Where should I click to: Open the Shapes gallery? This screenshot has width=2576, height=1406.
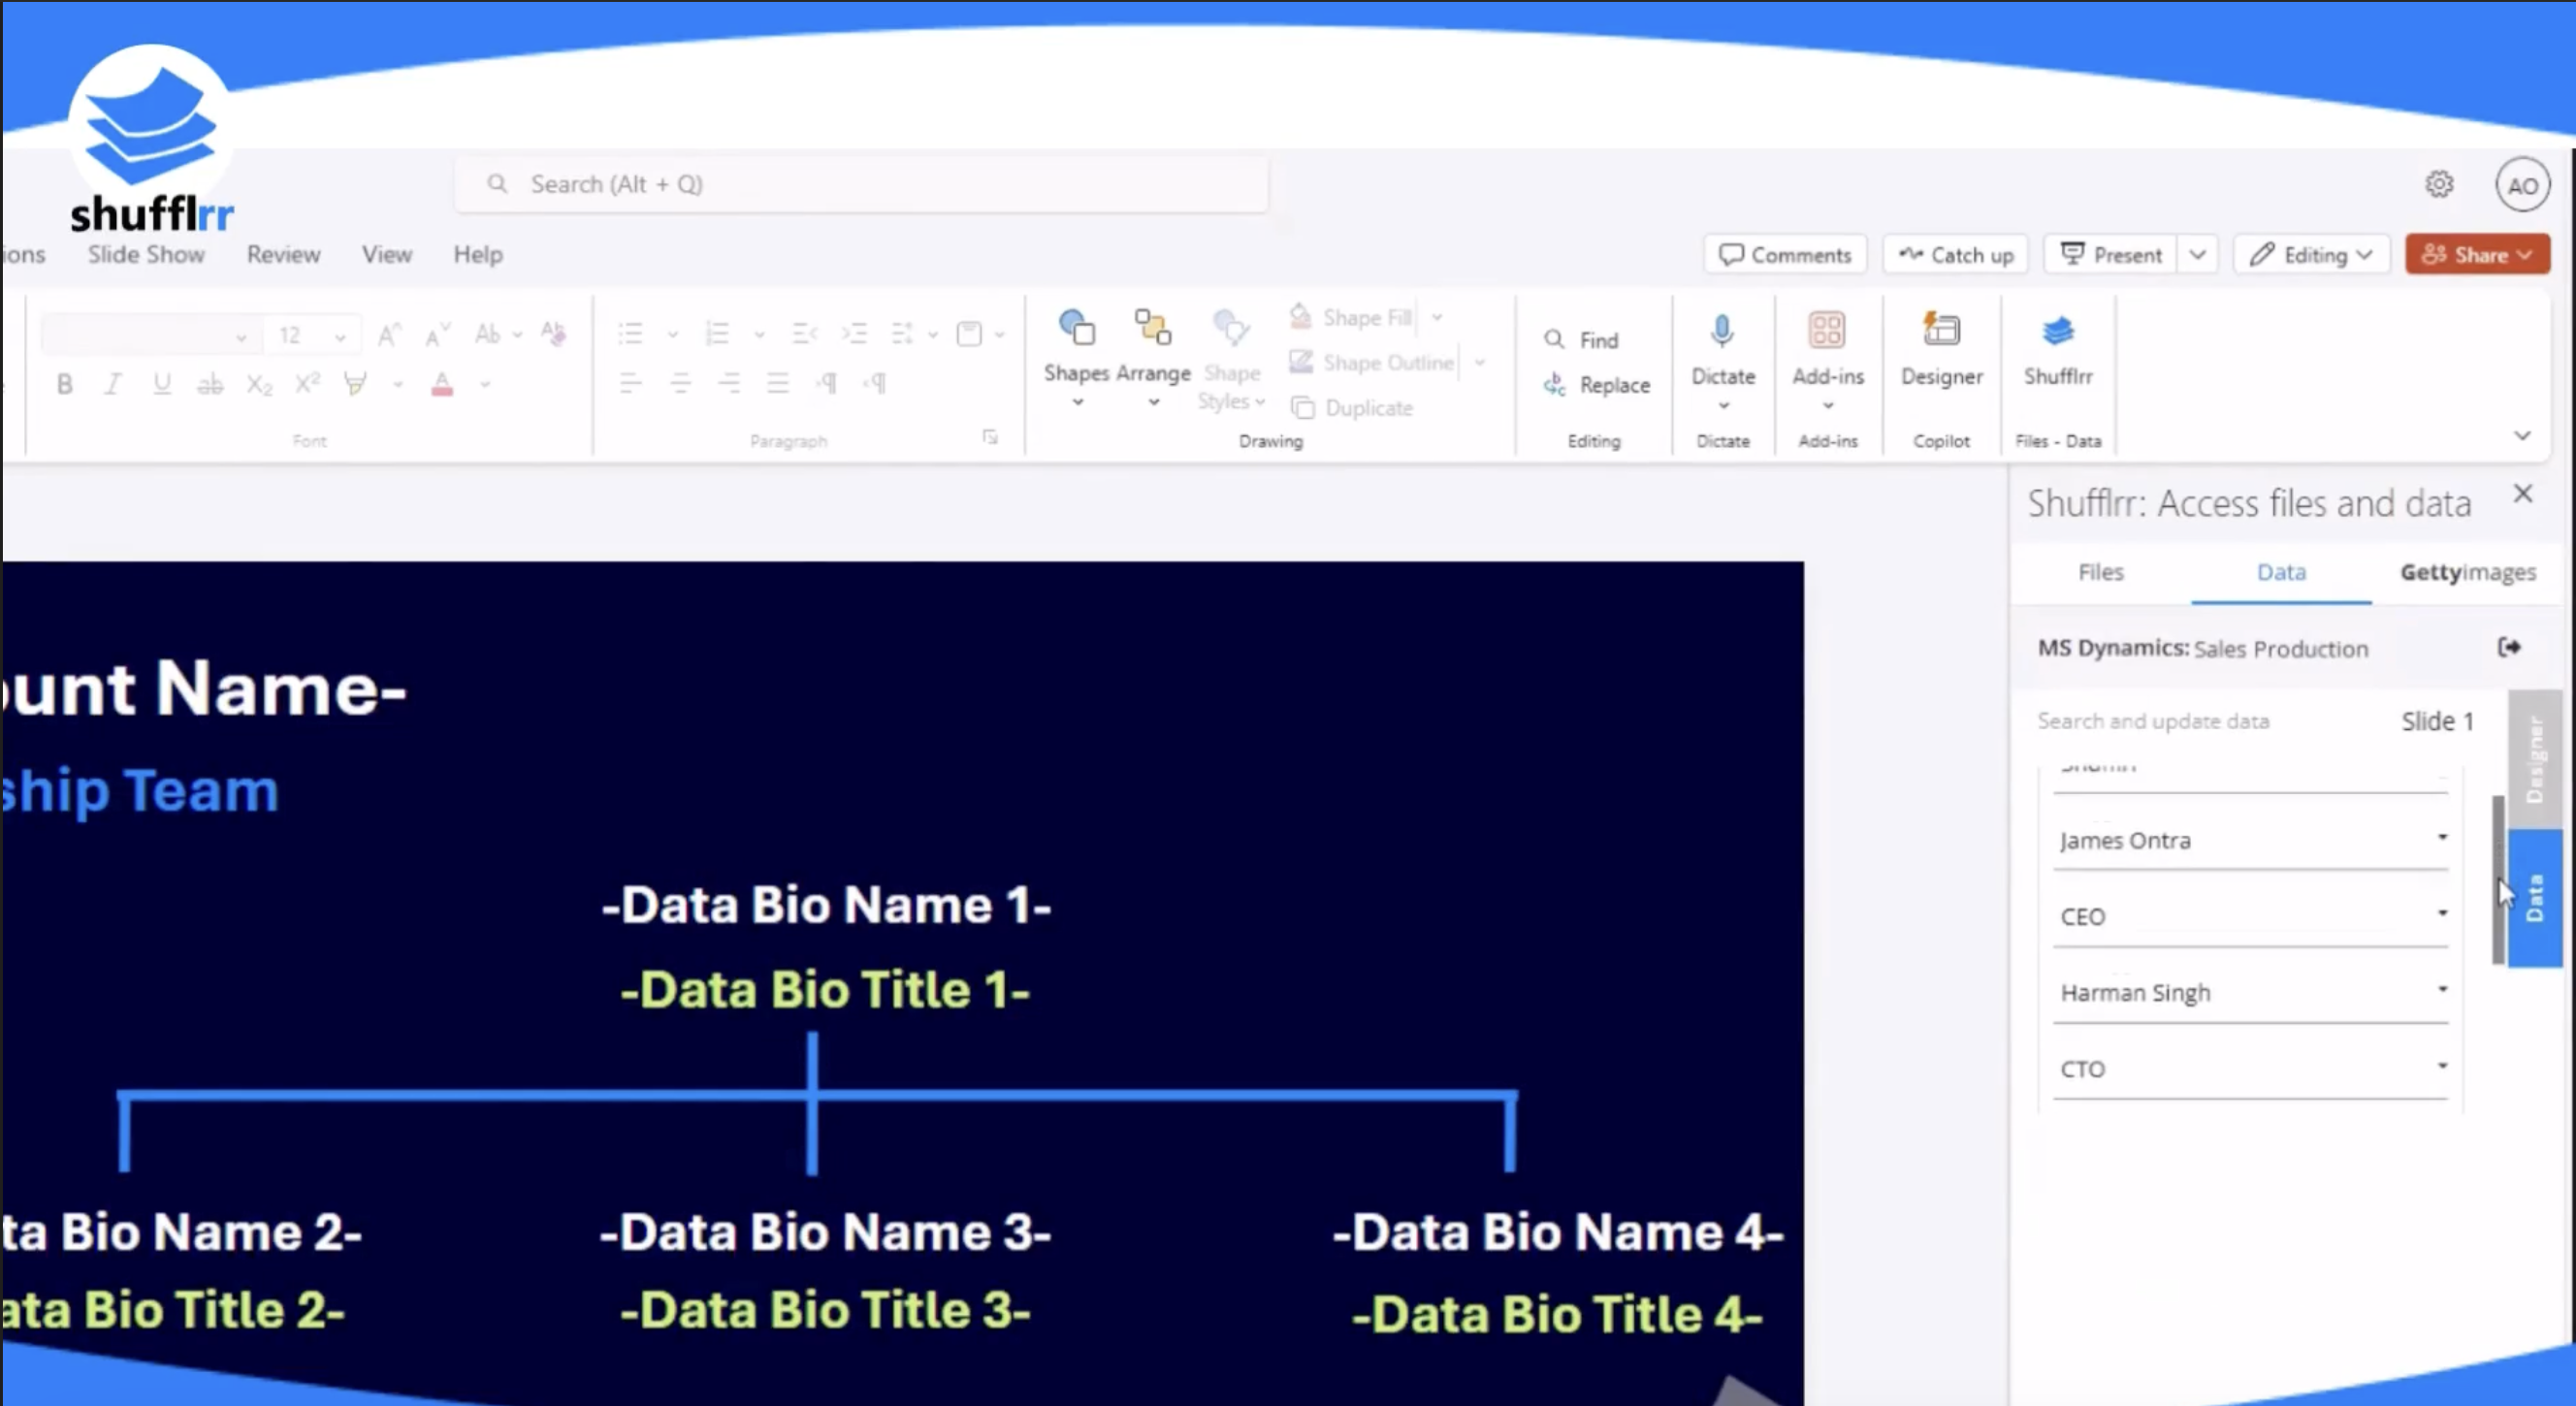coord(1077,358)
